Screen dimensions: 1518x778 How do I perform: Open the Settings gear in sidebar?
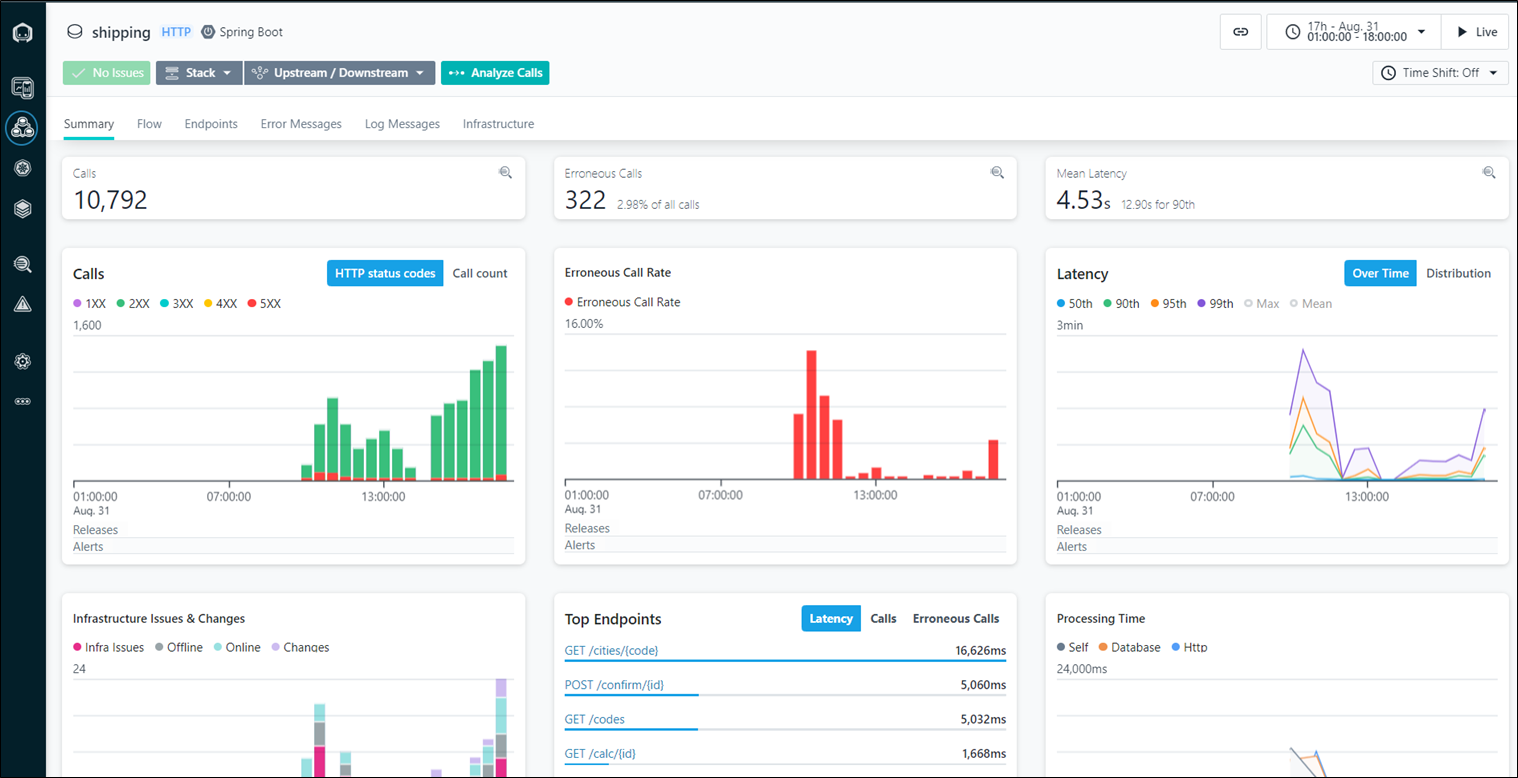click(22, 361)
